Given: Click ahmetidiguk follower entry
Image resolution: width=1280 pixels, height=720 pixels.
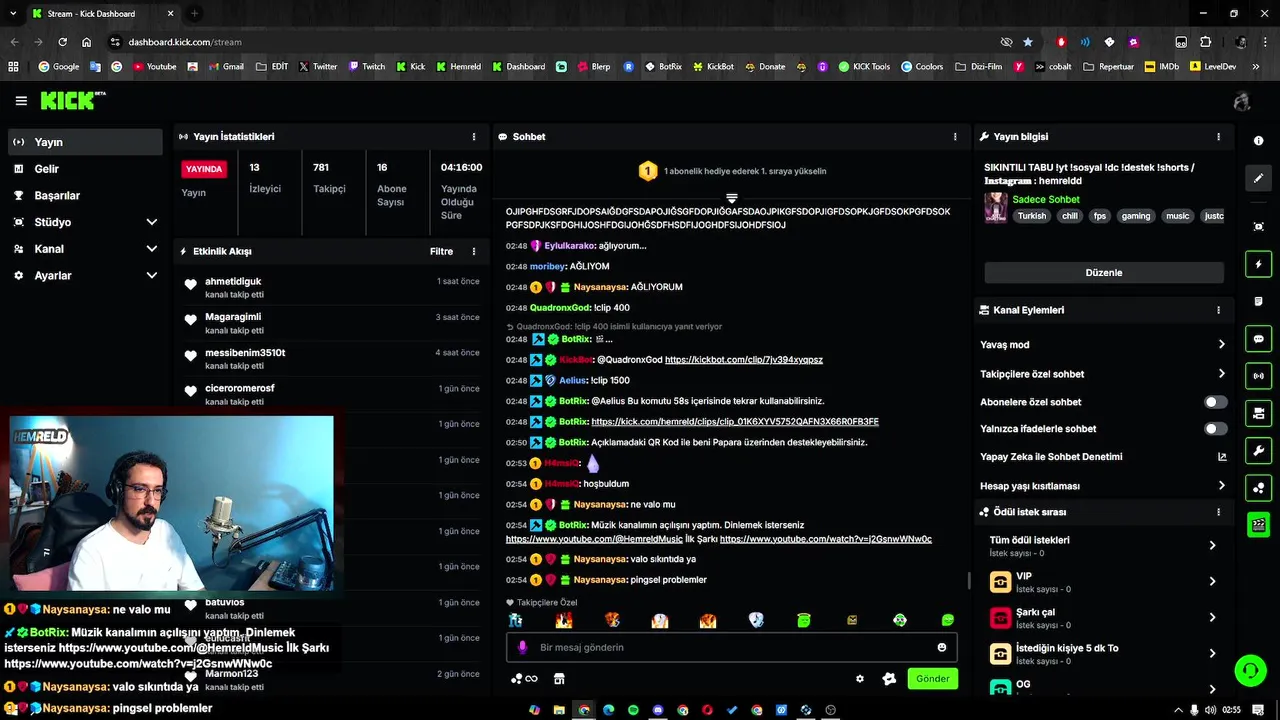Looking at the screenshot, I should [x=330, y=288].
